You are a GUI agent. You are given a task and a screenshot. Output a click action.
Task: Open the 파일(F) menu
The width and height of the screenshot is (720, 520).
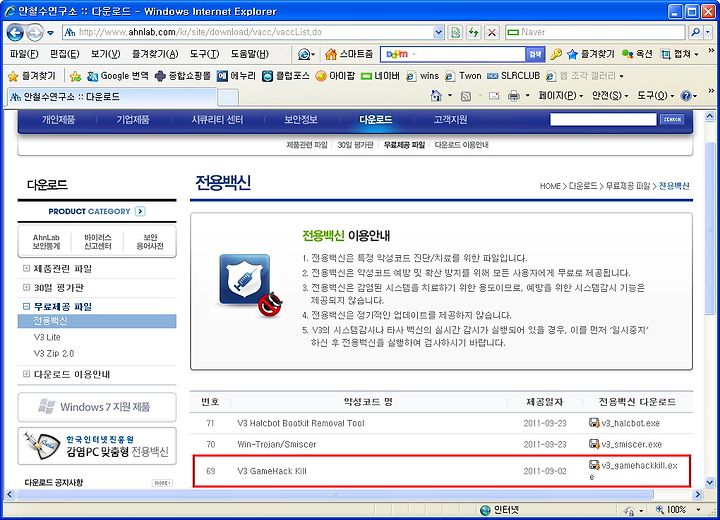24,54
